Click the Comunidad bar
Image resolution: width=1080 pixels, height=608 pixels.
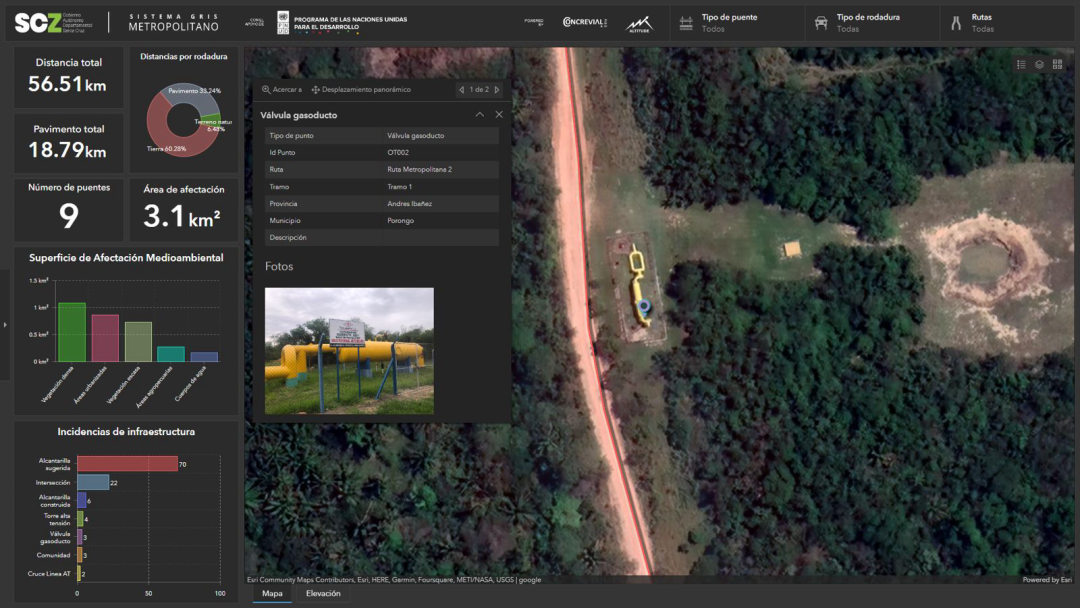79,555
